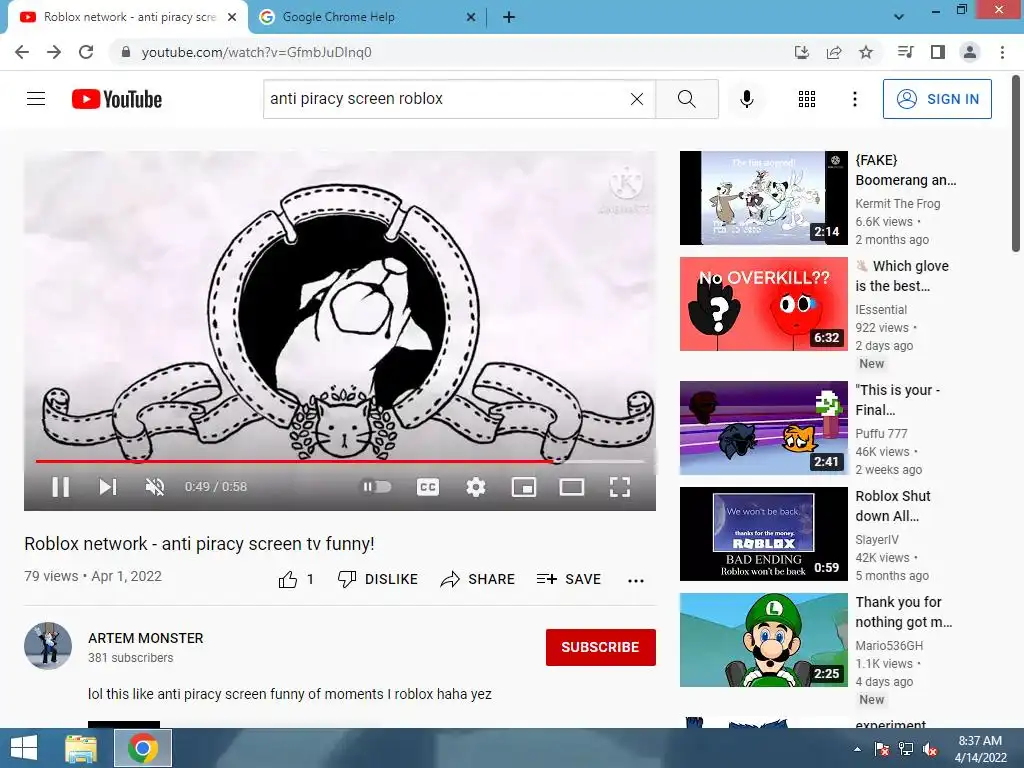
Task: Open ARTEM MONSTER channel name link
Action: coord(146,638)
